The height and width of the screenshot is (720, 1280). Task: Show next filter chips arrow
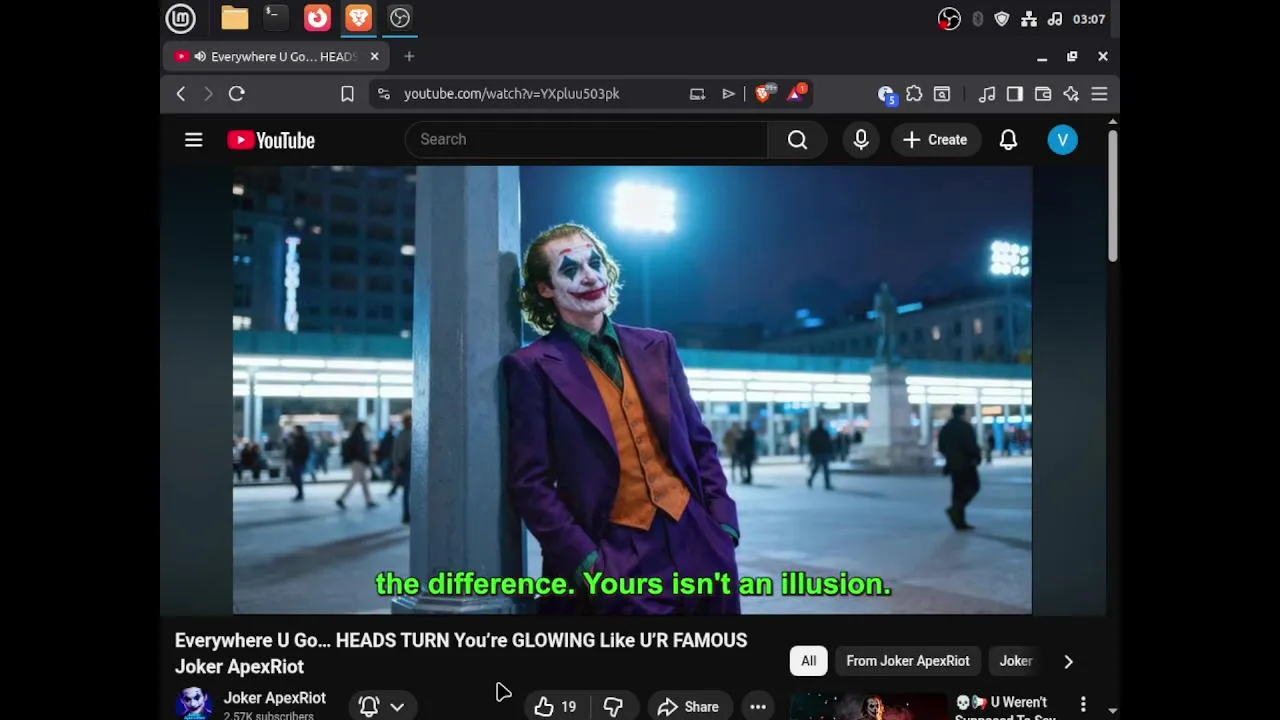(x=1068, y=661)
